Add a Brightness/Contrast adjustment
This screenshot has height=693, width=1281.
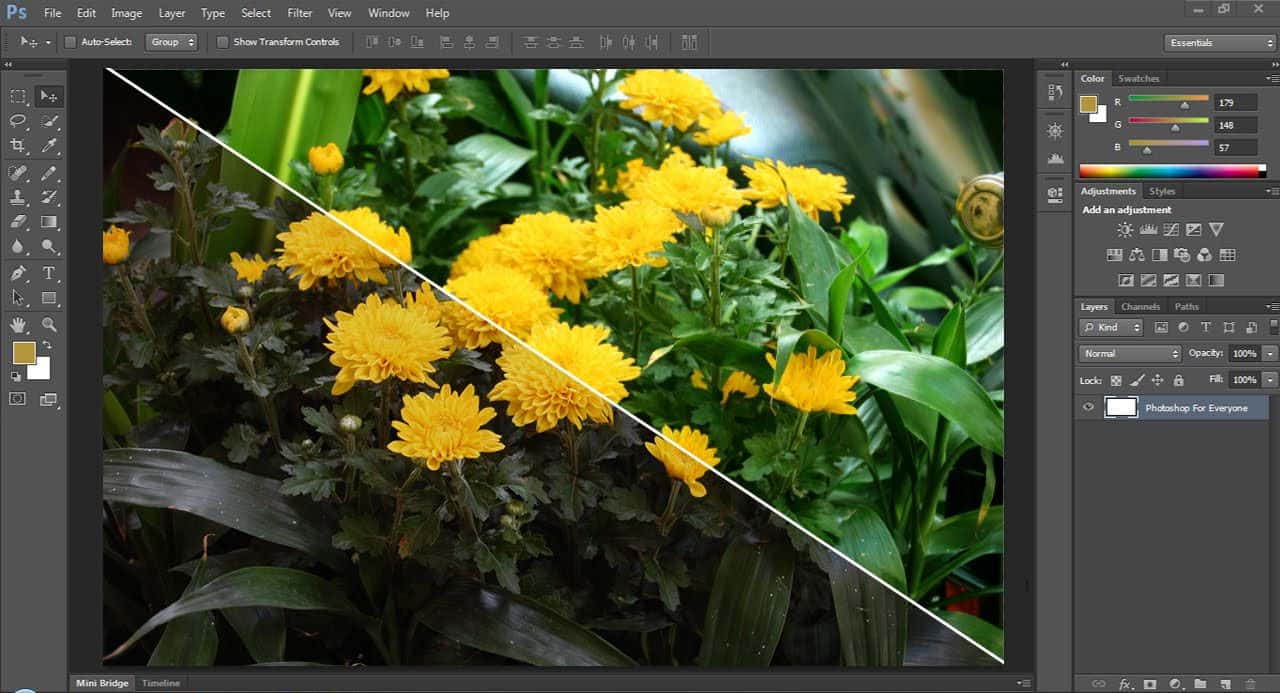click(x=1125, y=230)
